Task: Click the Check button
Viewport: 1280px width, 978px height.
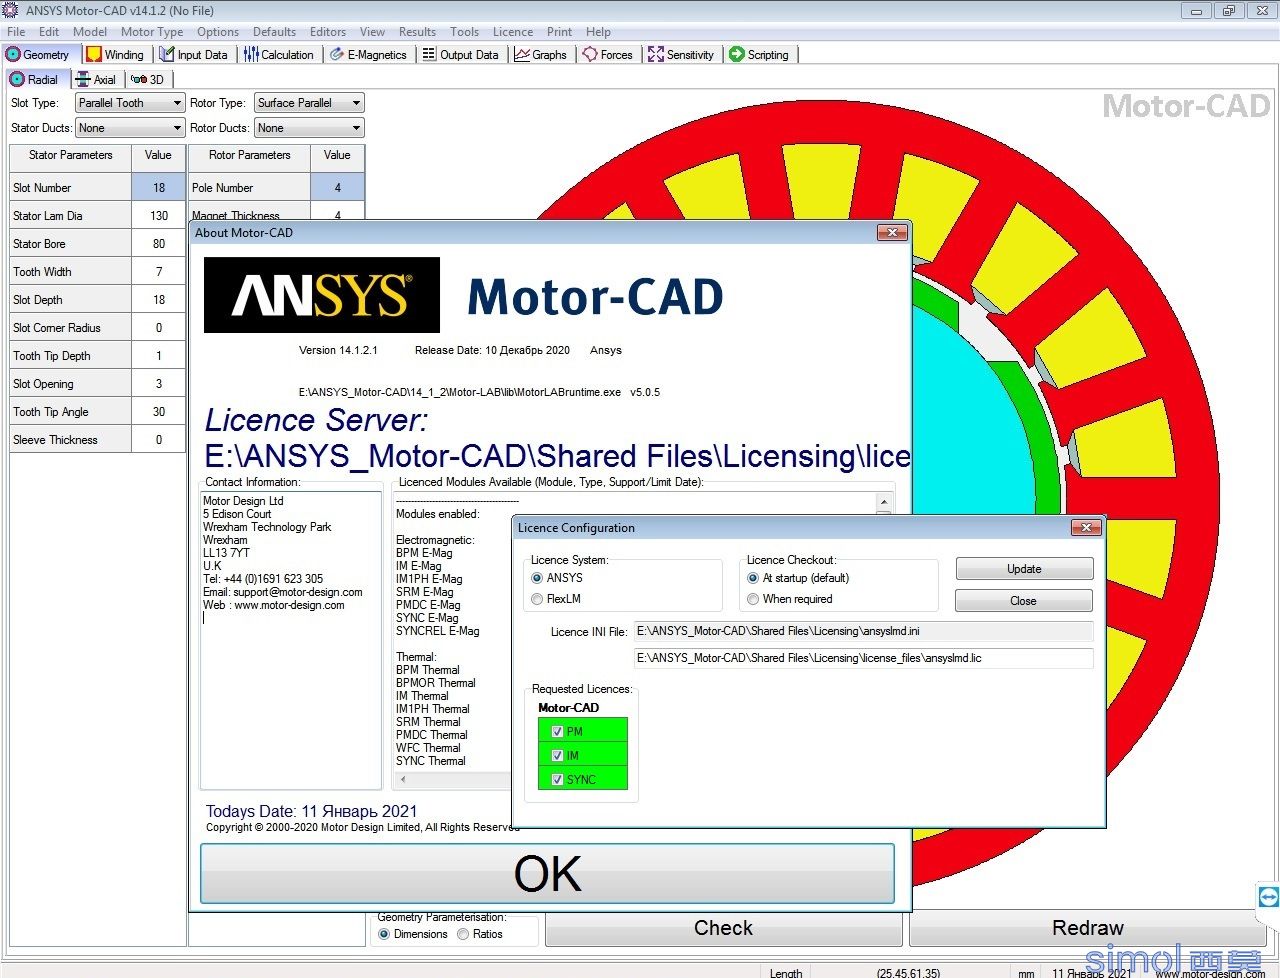Action: [723, 928]
